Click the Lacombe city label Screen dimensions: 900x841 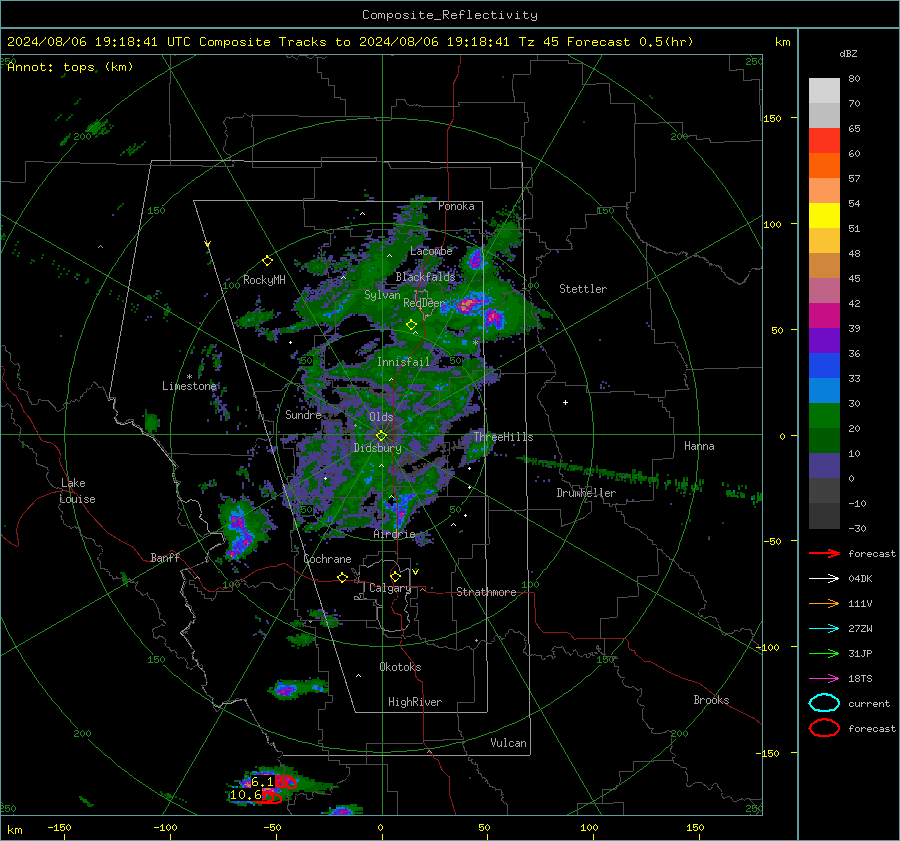click(431, 251)
